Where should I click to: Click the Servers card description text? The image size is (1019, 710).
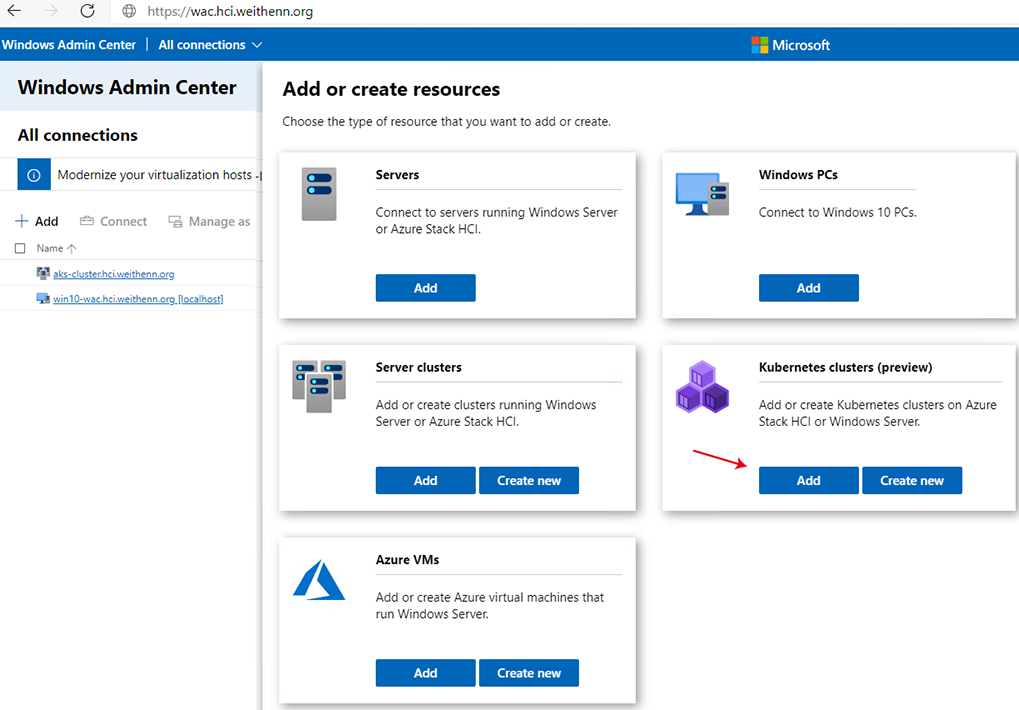coord(497,221)
